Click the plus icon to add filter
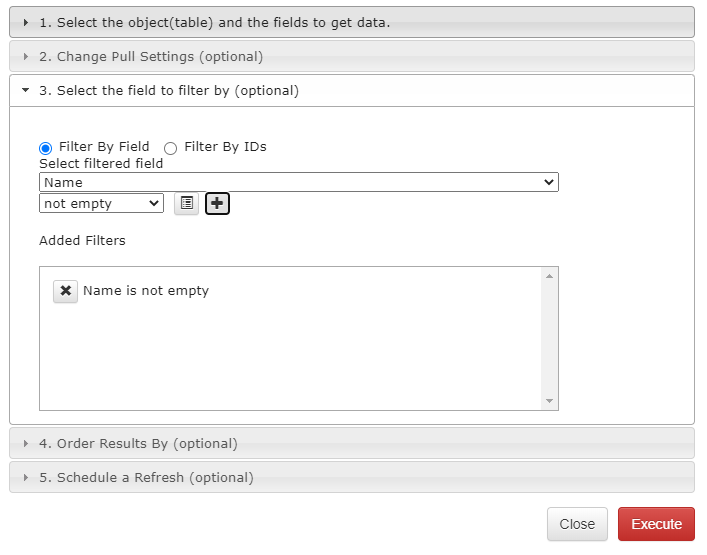Screen dimensions: 707x555 click(217, 203)
